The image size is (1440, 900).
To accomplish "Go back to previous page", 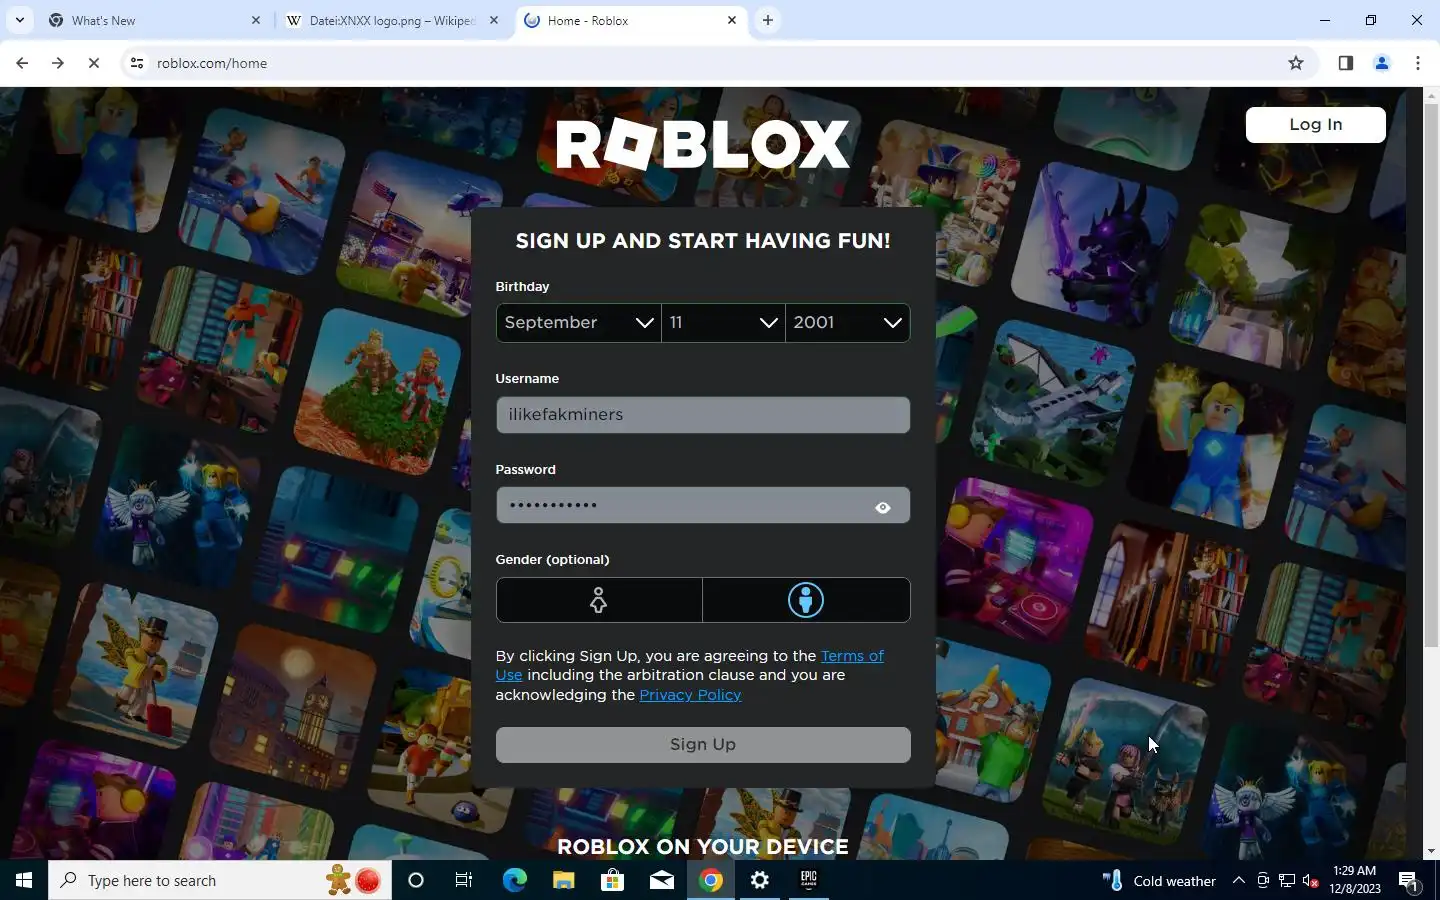I will pyautogui.click(x=22, y=63).
